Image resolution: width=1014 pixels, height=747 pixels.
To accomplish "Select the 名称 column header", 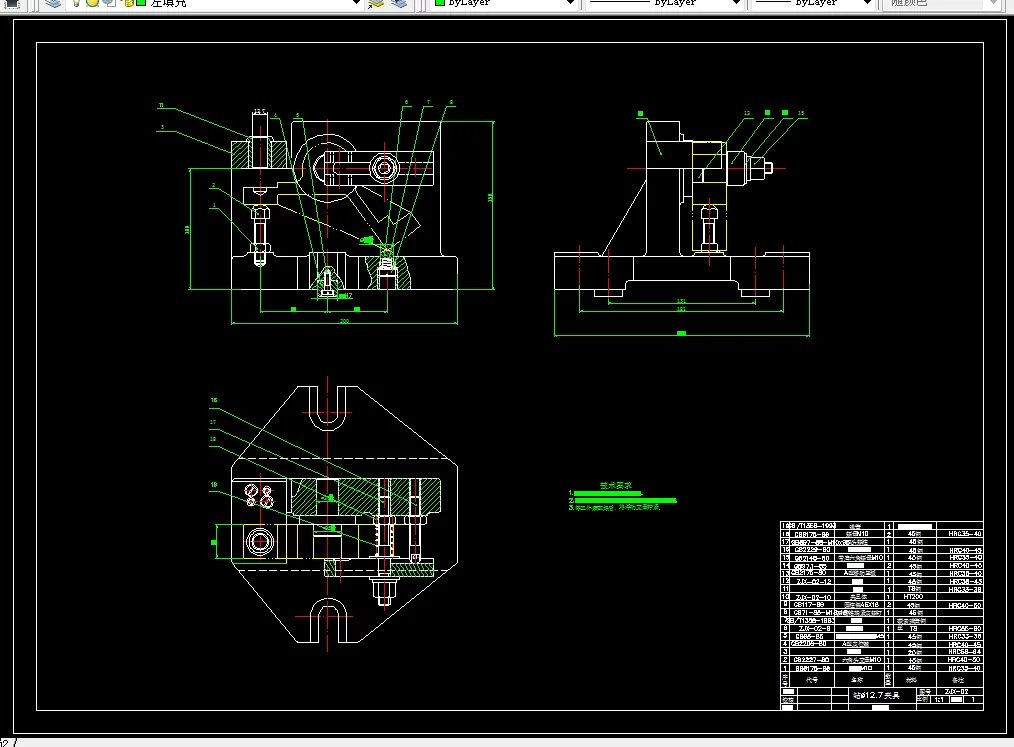I will [x=857, y=680].
